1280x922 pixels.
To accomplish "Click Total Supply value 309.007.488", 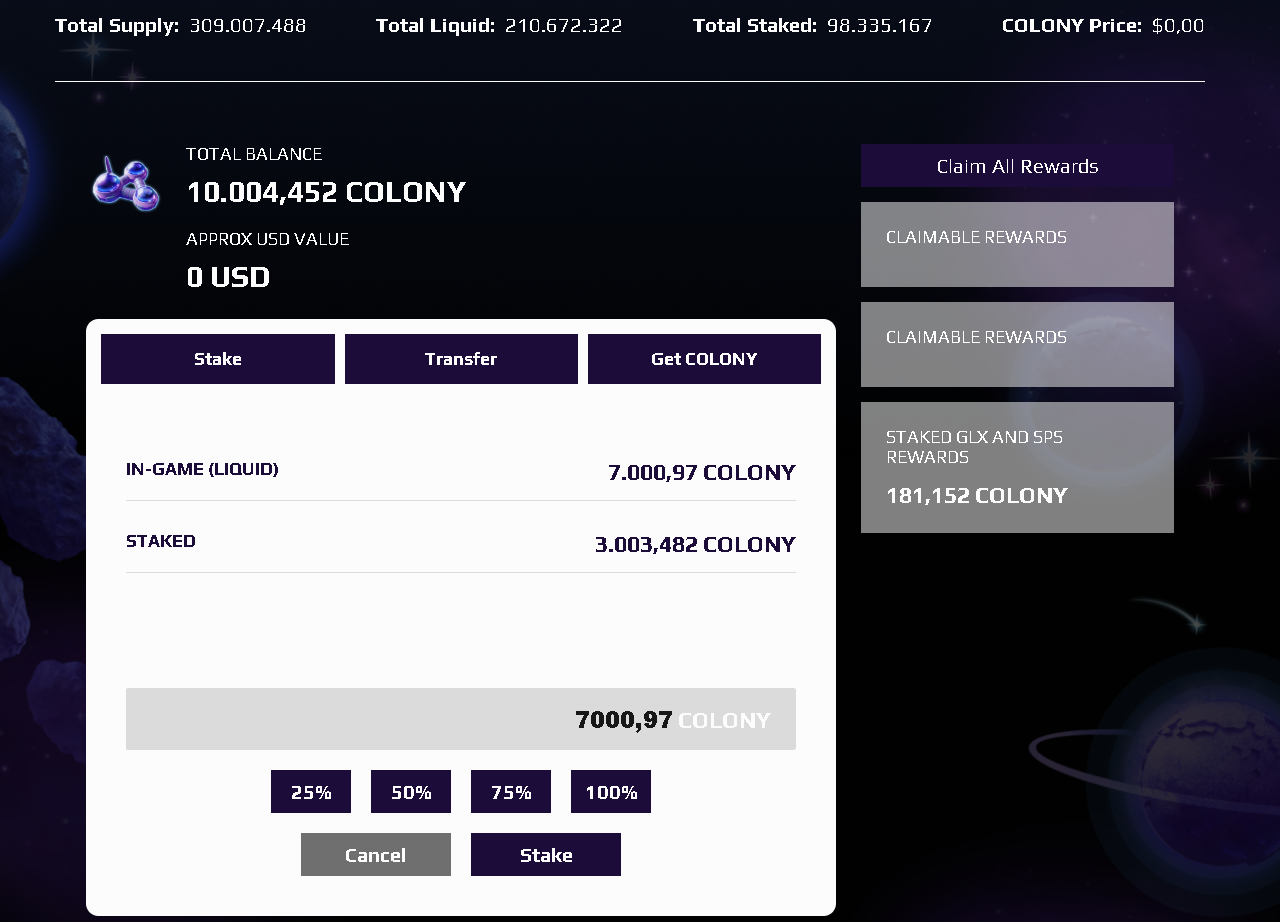I will (248, 26).
